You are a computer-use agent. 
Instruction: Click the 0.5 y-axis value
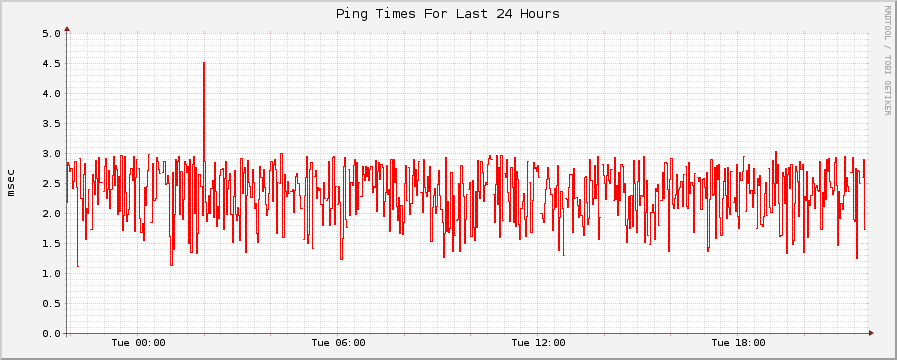(x=51, y=303)
